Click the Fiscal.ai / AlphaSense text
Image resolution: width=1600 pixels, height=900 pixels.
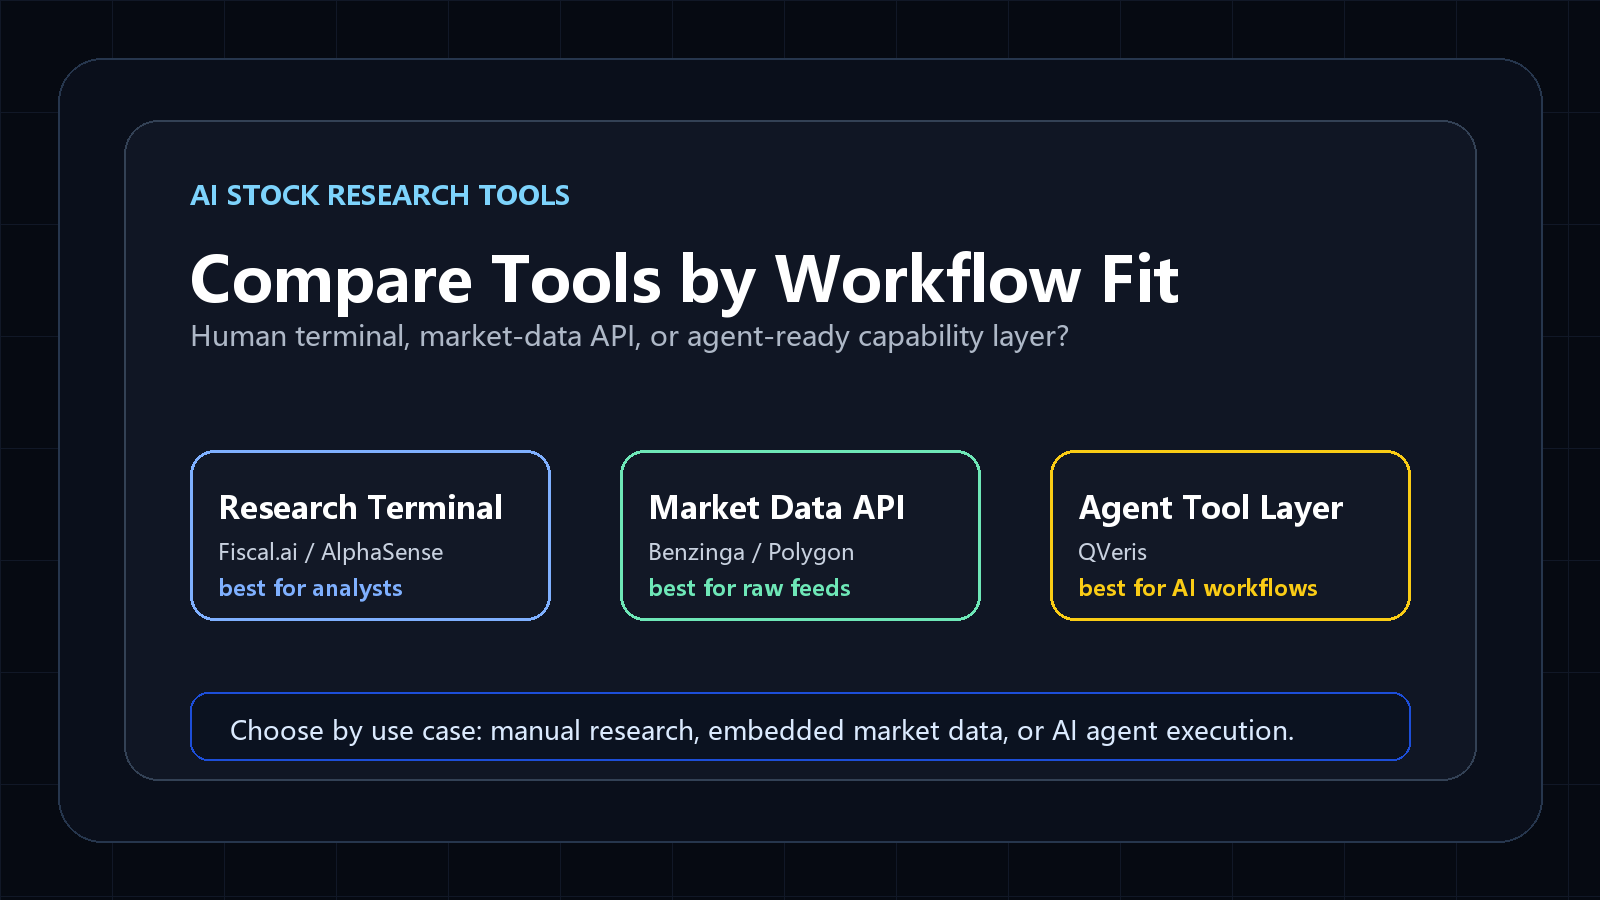point(330,552)
